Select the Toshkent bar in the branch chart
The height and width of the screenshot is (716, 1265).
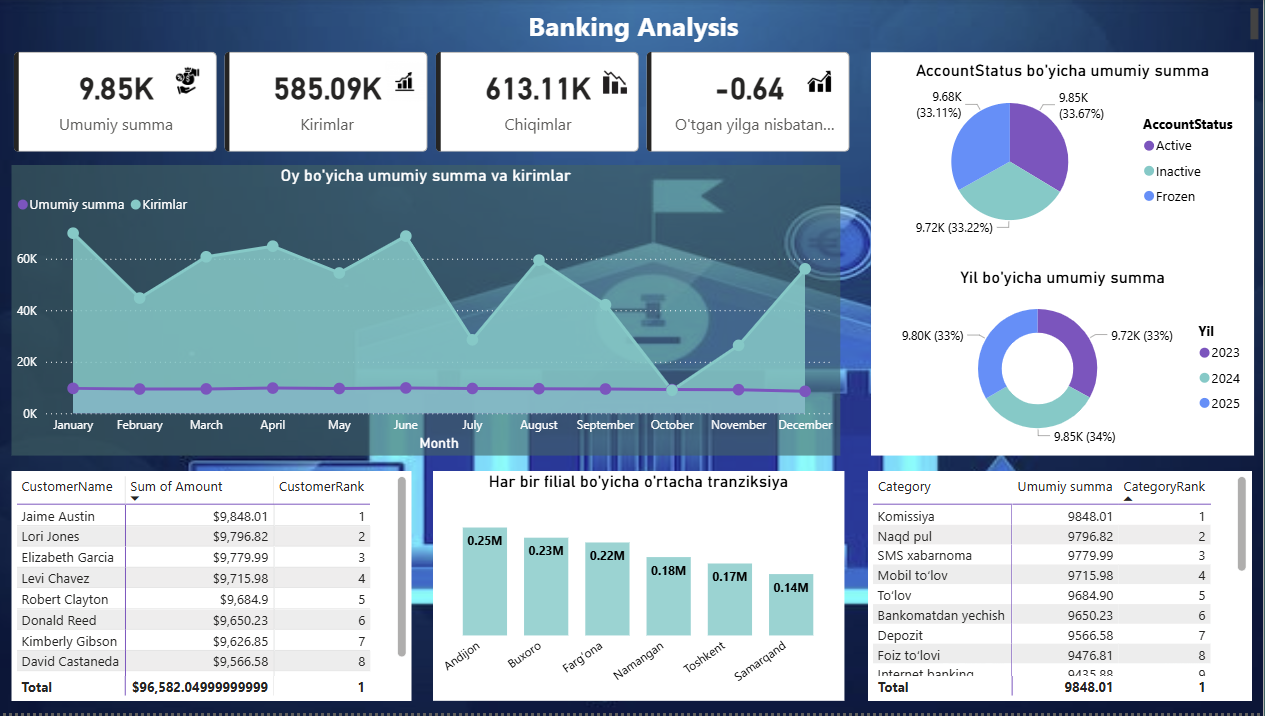point(730,600)
